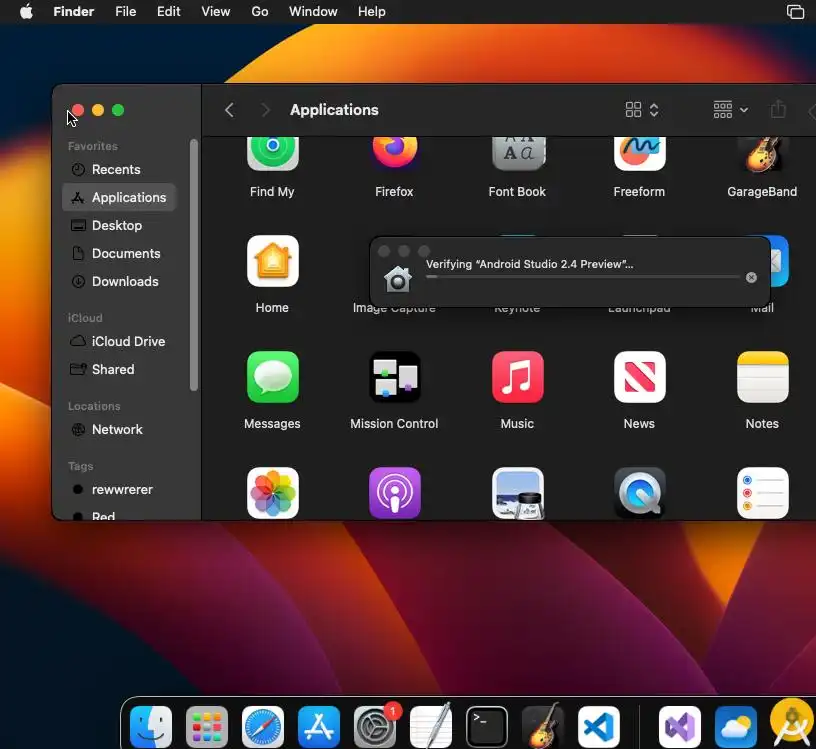Open the Freeform app
The height and width of the screenshot is (749, 816).
click(x=640, y=154)
